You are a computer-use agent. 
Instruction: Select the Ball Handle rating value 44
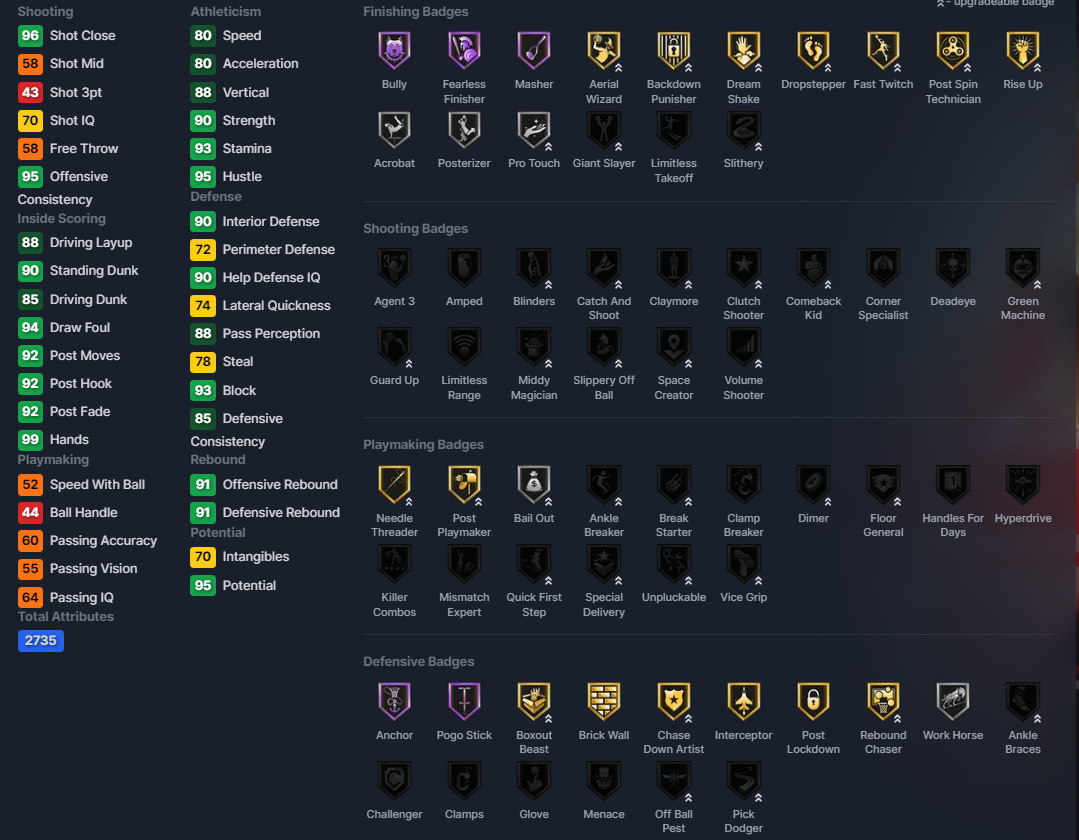click(30, 513)
